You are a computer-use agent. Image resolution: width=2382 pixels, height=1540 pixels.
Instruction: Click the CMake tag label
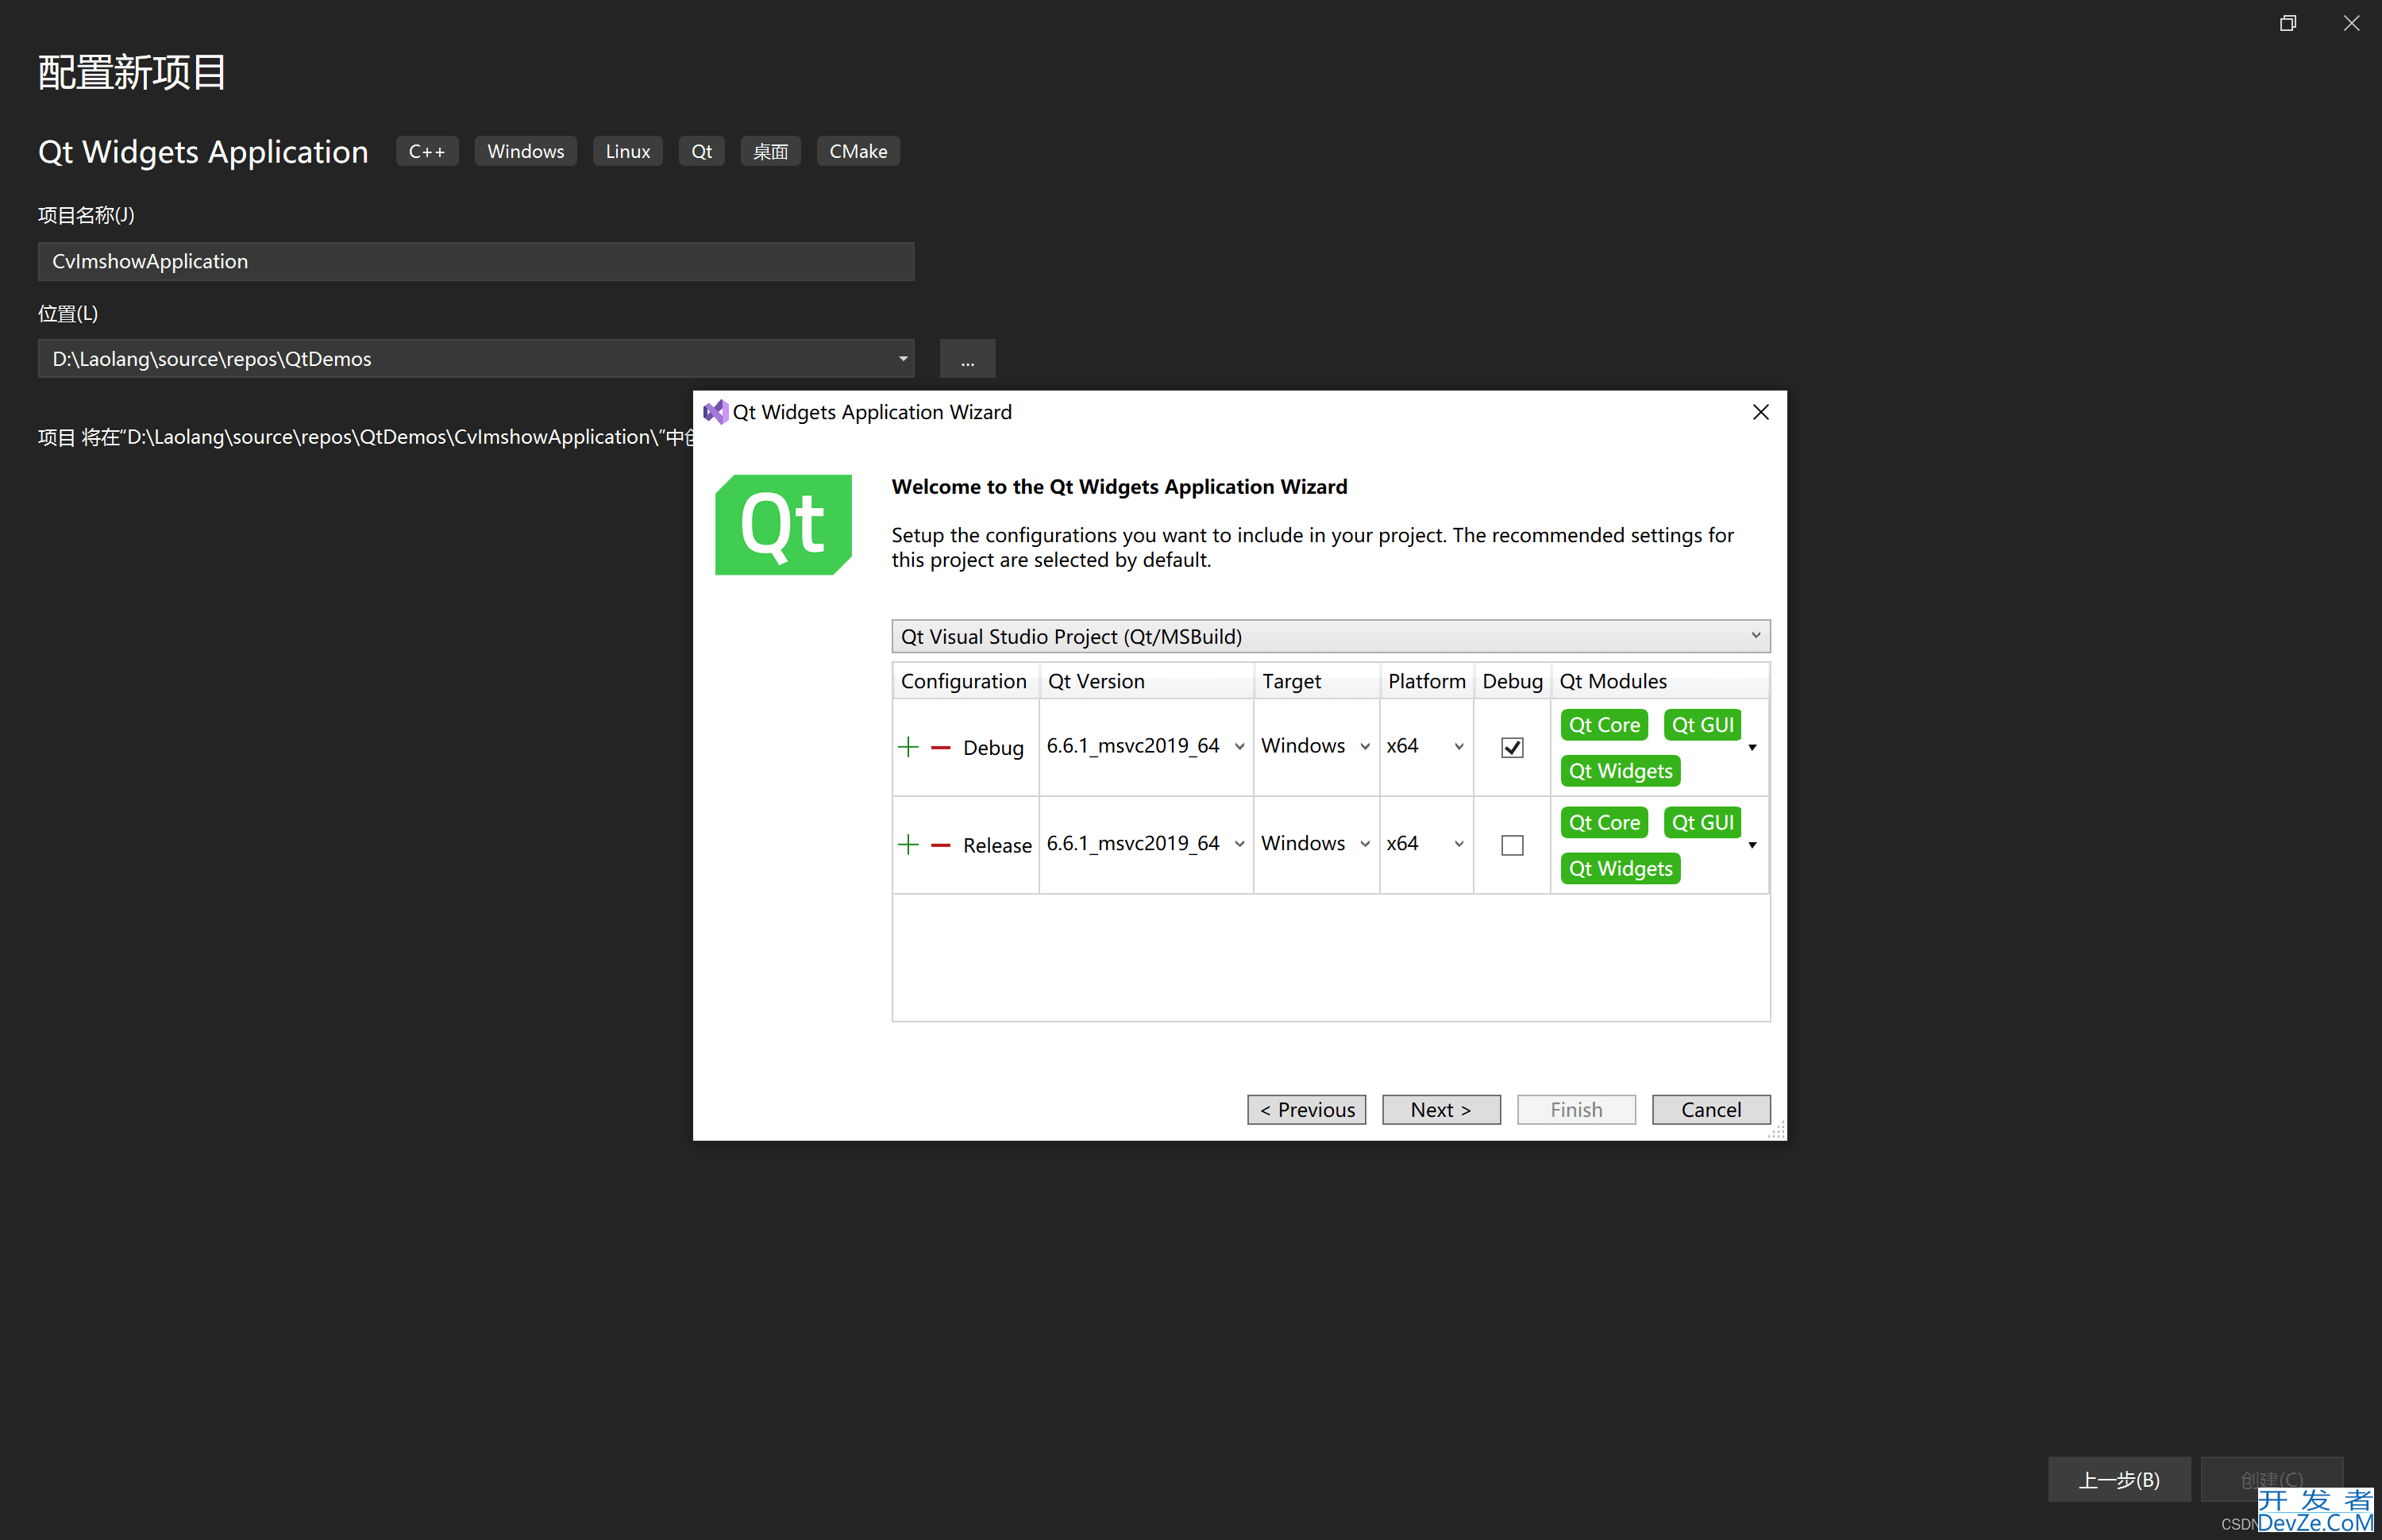click(858, 151)
